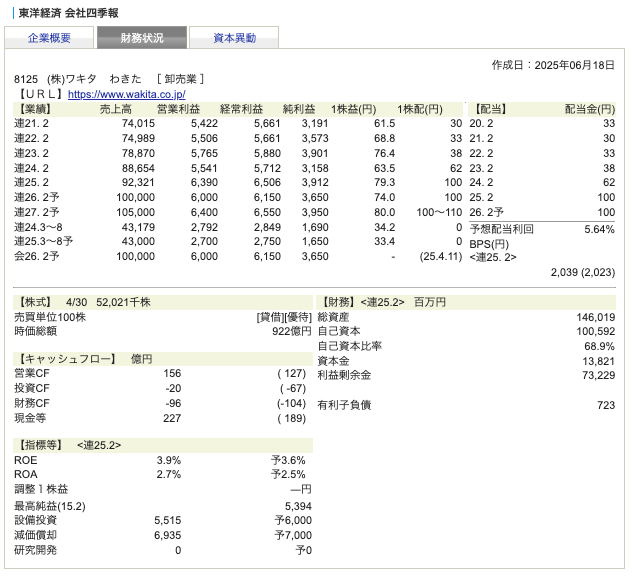Click operating profit value 6,390
This screenshot has width=632, height=576.
tap(204, 182)
